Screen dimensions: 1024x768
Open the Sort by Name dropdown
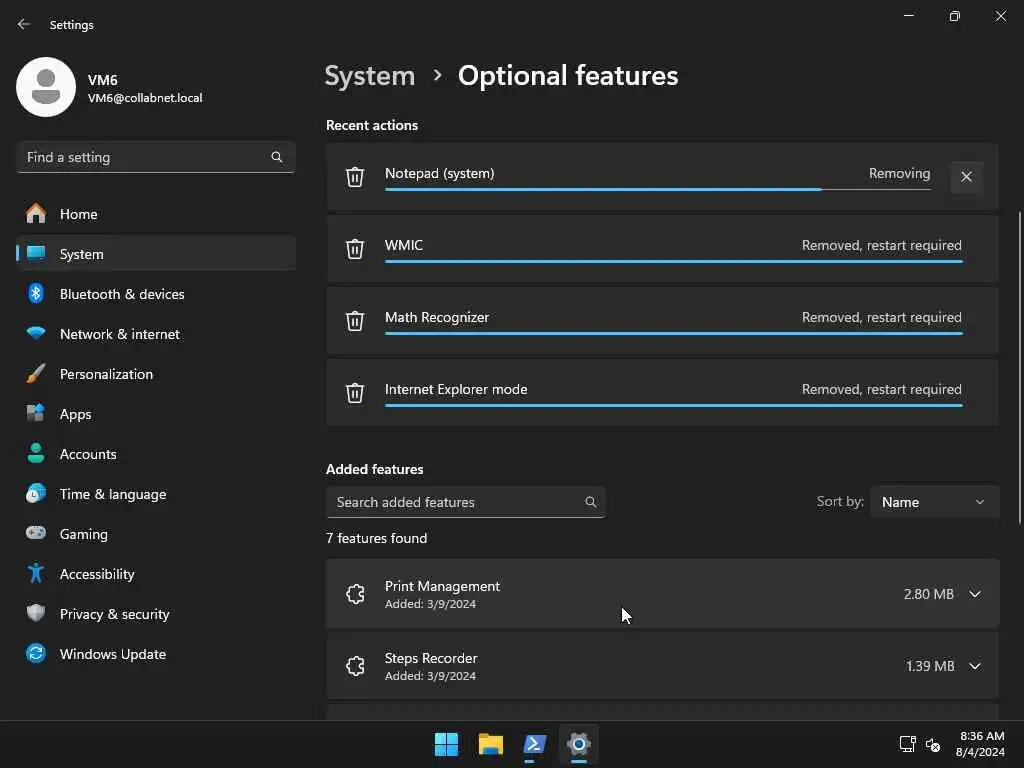pos(934,502)
